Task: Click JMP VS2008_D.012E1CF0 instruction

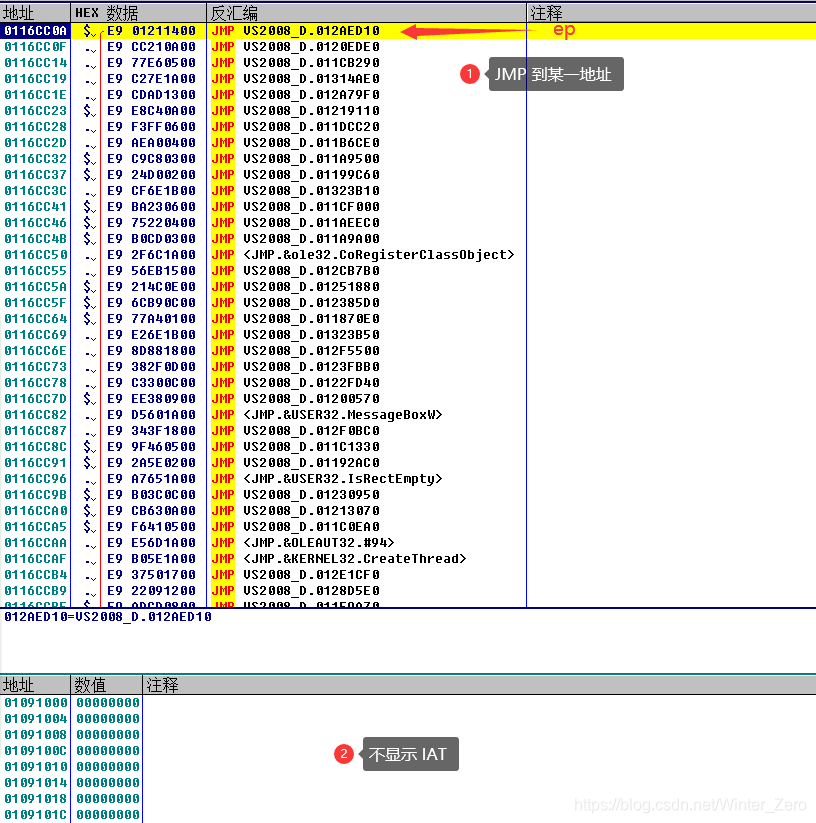Action: click(295, 575)
